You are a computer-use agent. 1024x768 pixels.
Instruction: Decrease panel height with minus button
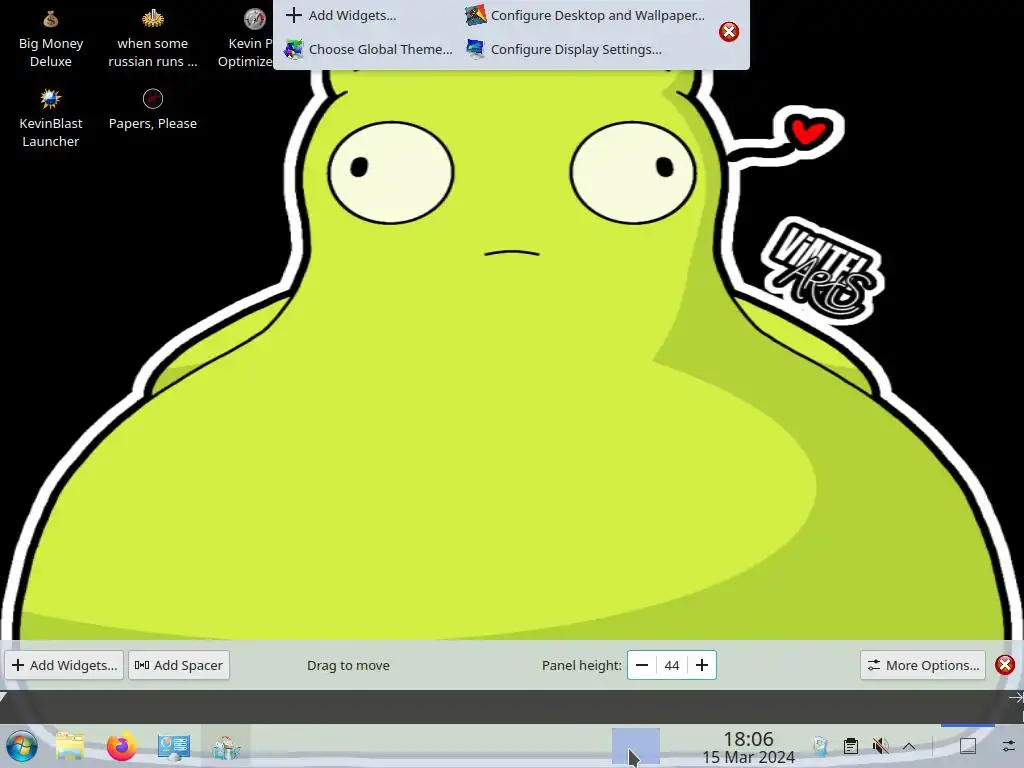(642, 665)
